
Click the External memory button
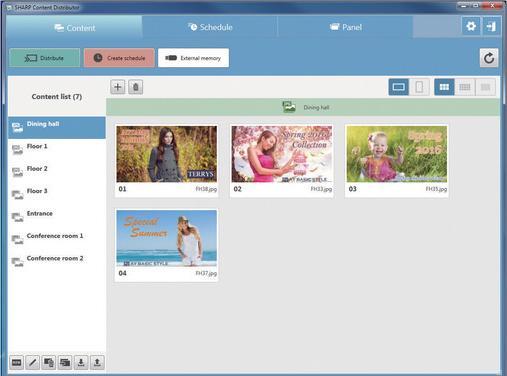tap(193, 58)
